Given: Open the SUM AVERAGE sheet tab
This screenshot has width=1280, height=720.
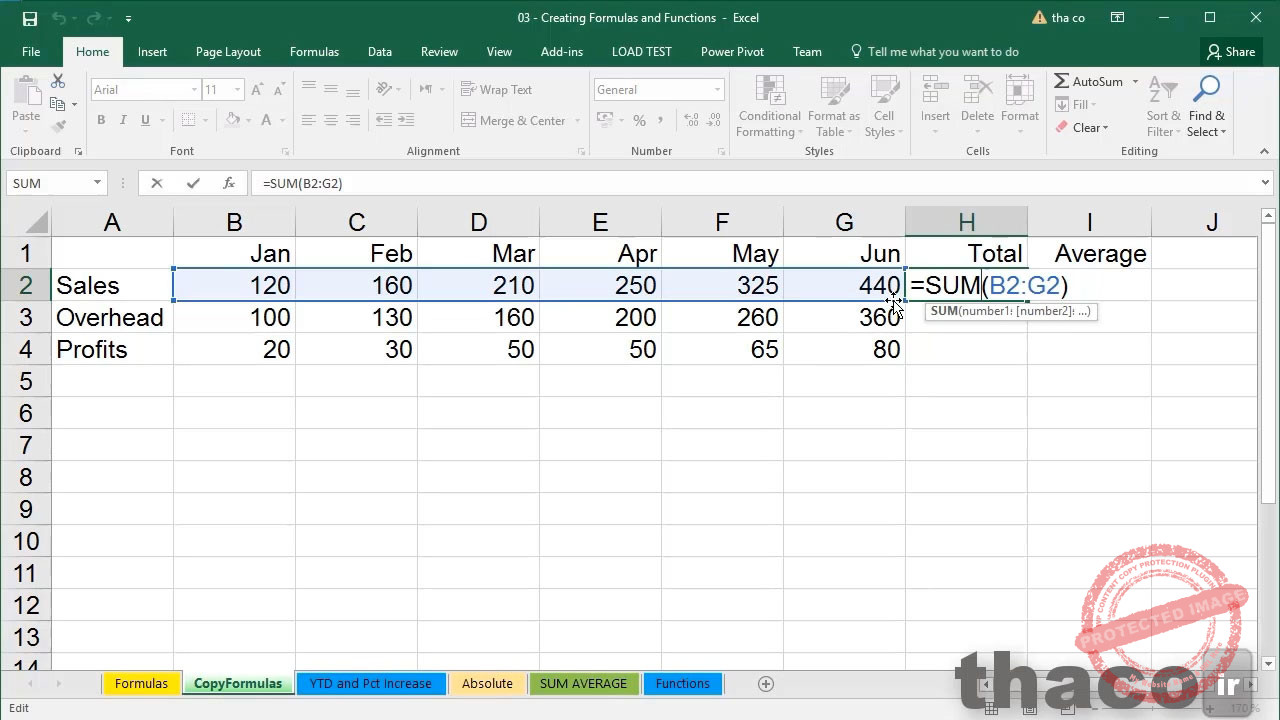Looking at the screenshot, I should coord(583,684).
